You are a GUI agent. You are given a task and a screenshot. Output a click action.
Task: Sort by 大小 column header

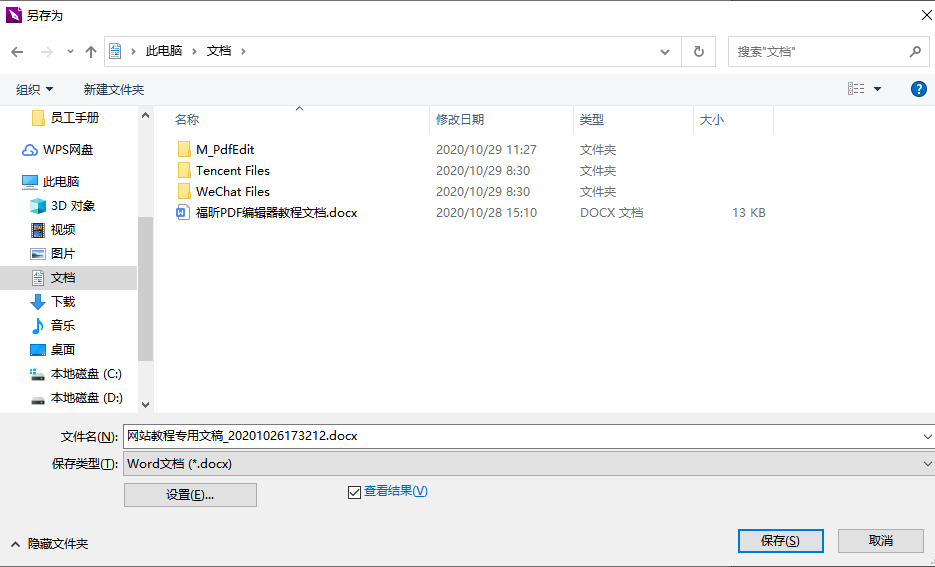(712, 120)
